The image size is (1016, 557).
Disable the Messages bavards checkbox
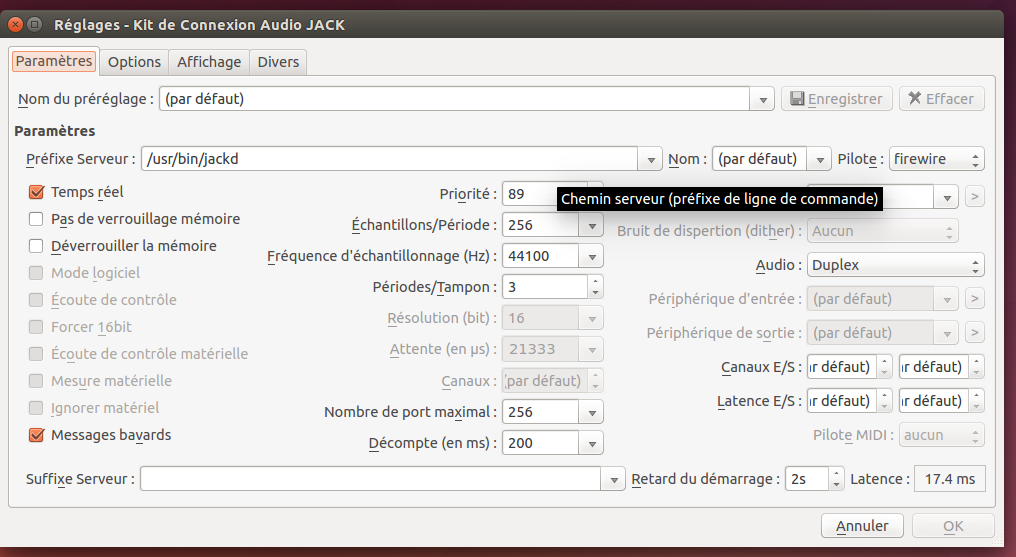(36, 435)
